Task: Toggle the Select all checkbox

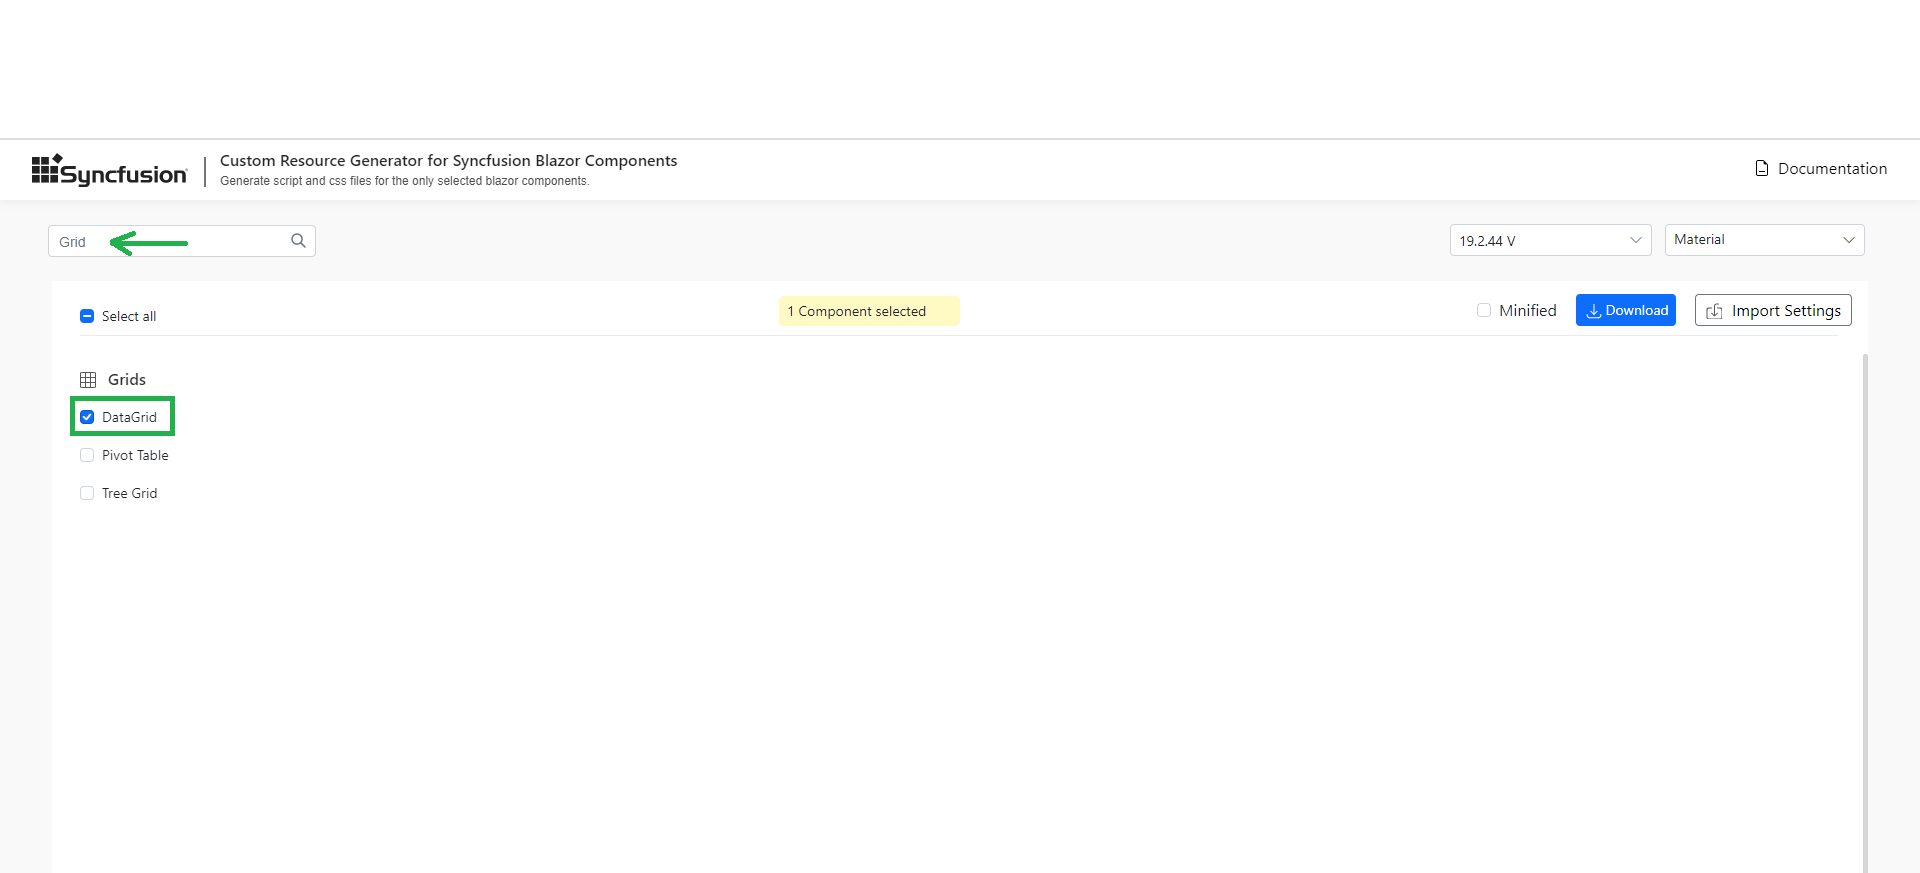Action: [x=87, y=316]
